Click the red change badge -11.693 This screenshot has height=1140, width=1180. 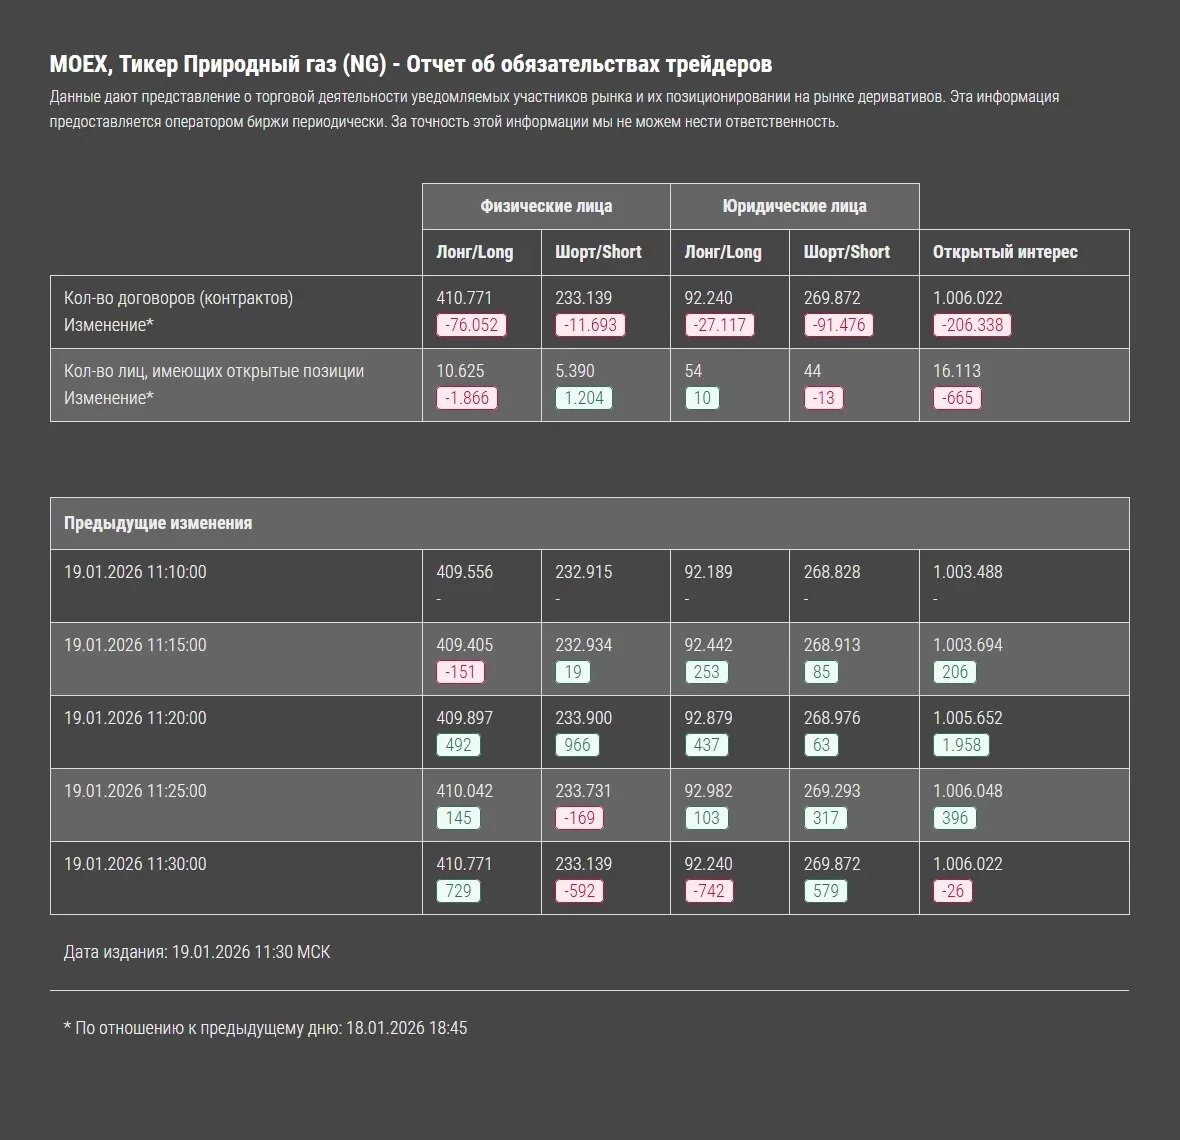[x=591, y=325]
